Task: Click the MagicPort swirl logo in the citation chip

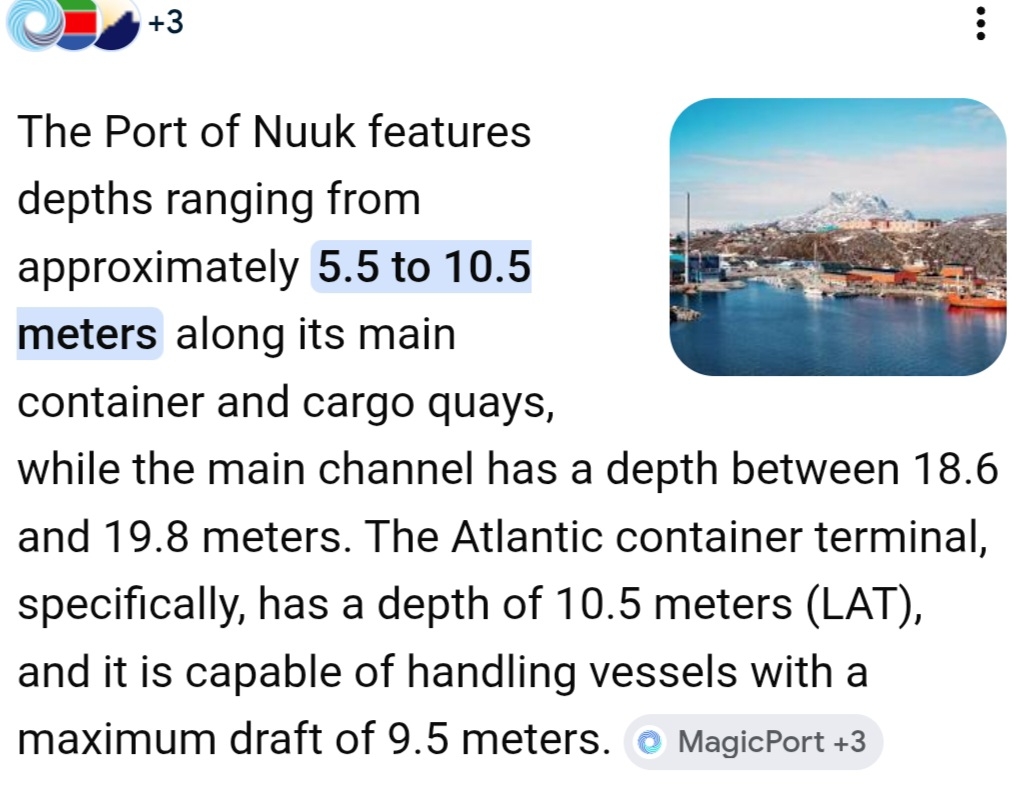Action: pos(652,743)
